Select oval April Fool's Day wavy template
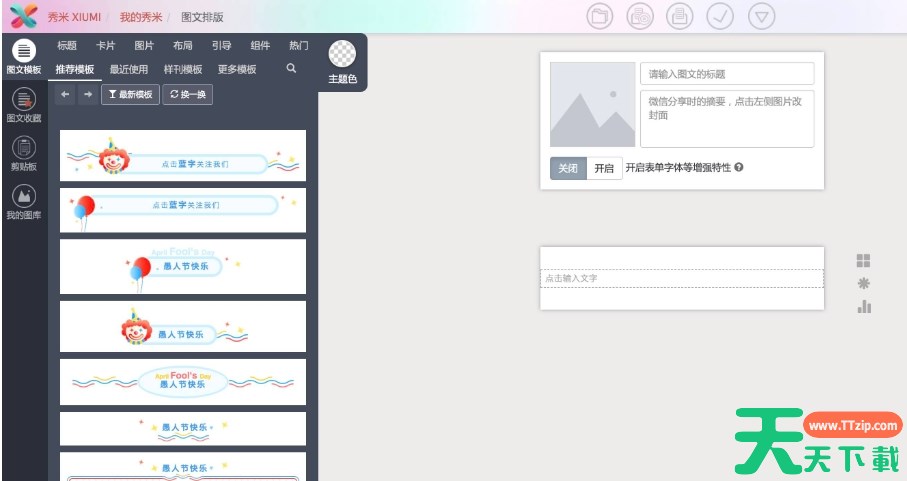 coord(183,382)
